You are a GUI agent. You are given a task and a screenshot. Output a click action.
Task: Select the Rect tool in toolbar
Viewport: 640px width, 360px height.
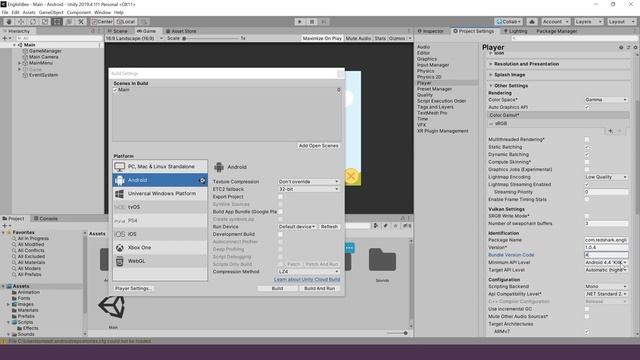click(57, 22)
